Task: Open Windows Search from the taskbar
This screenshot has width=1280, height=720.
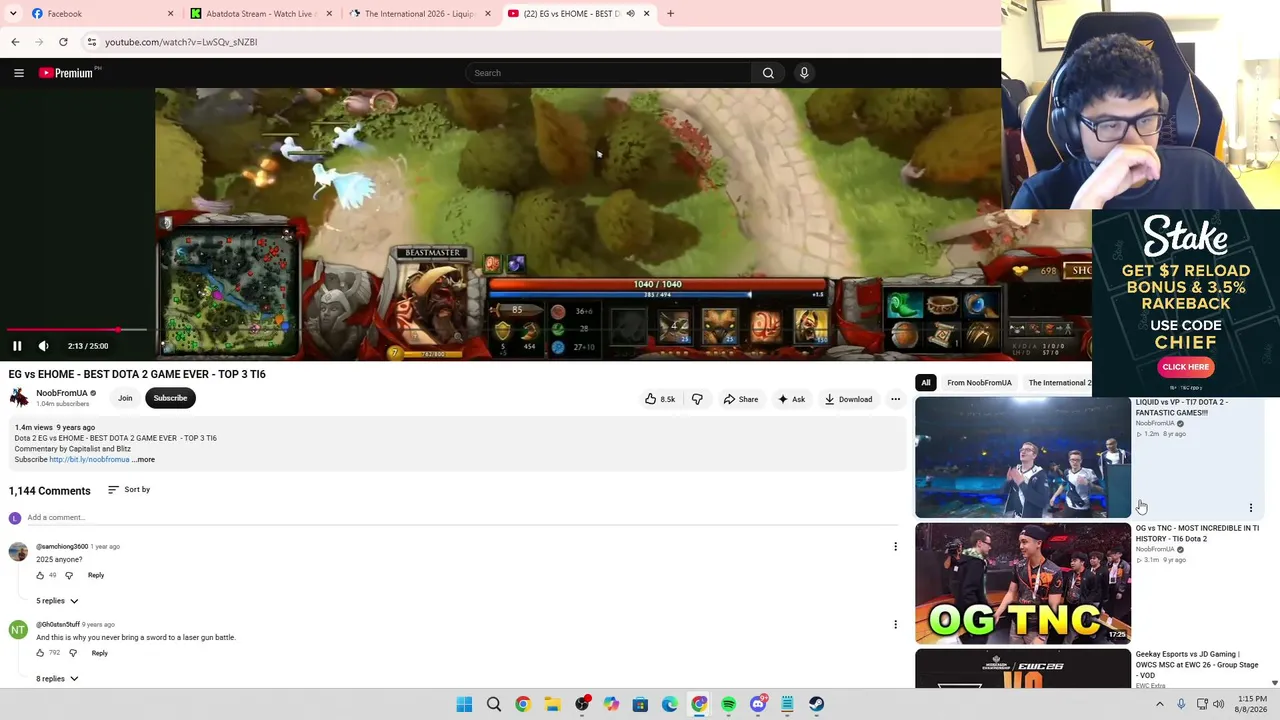Action: pos(494,704)
